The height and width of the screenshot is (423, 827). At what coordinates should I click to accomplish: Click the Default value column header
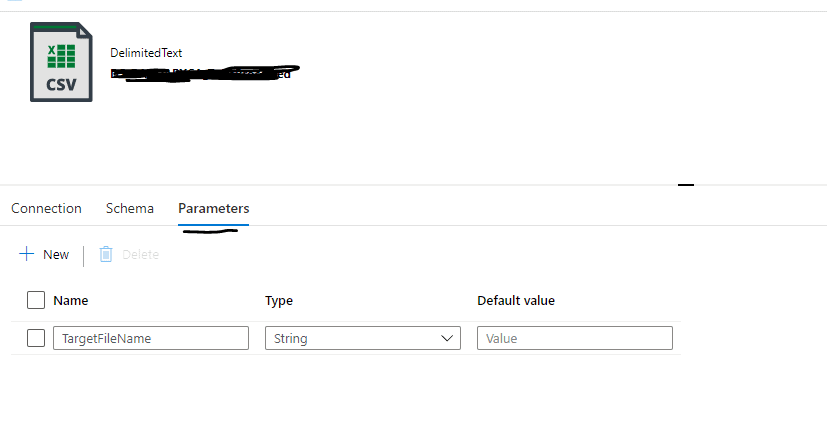point(516,300)
